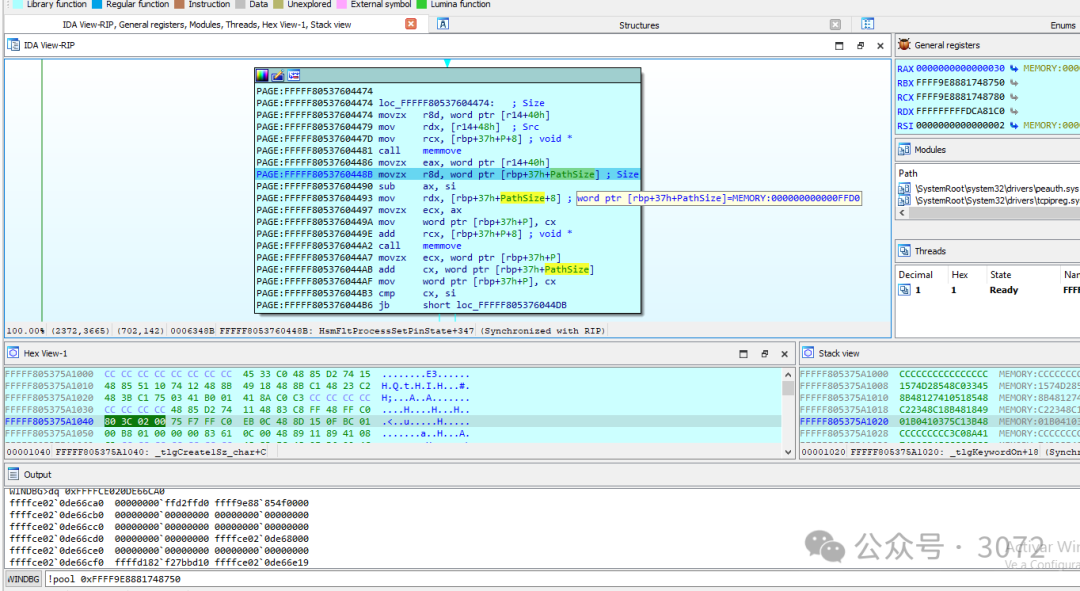
Task: Open the WINDBG command interpreter selector
Action: [x=23, y=579]
